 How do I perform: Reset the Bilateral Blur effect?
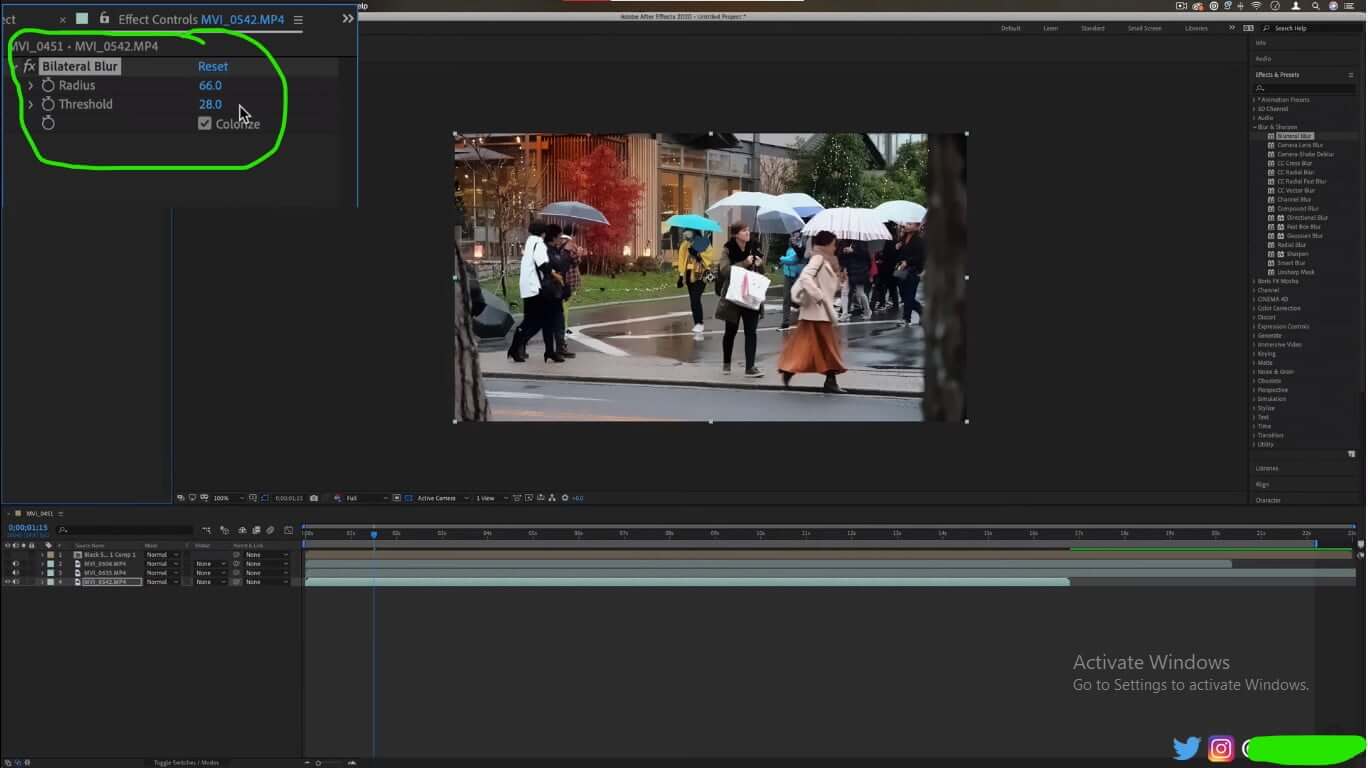(x=213, y=67)
